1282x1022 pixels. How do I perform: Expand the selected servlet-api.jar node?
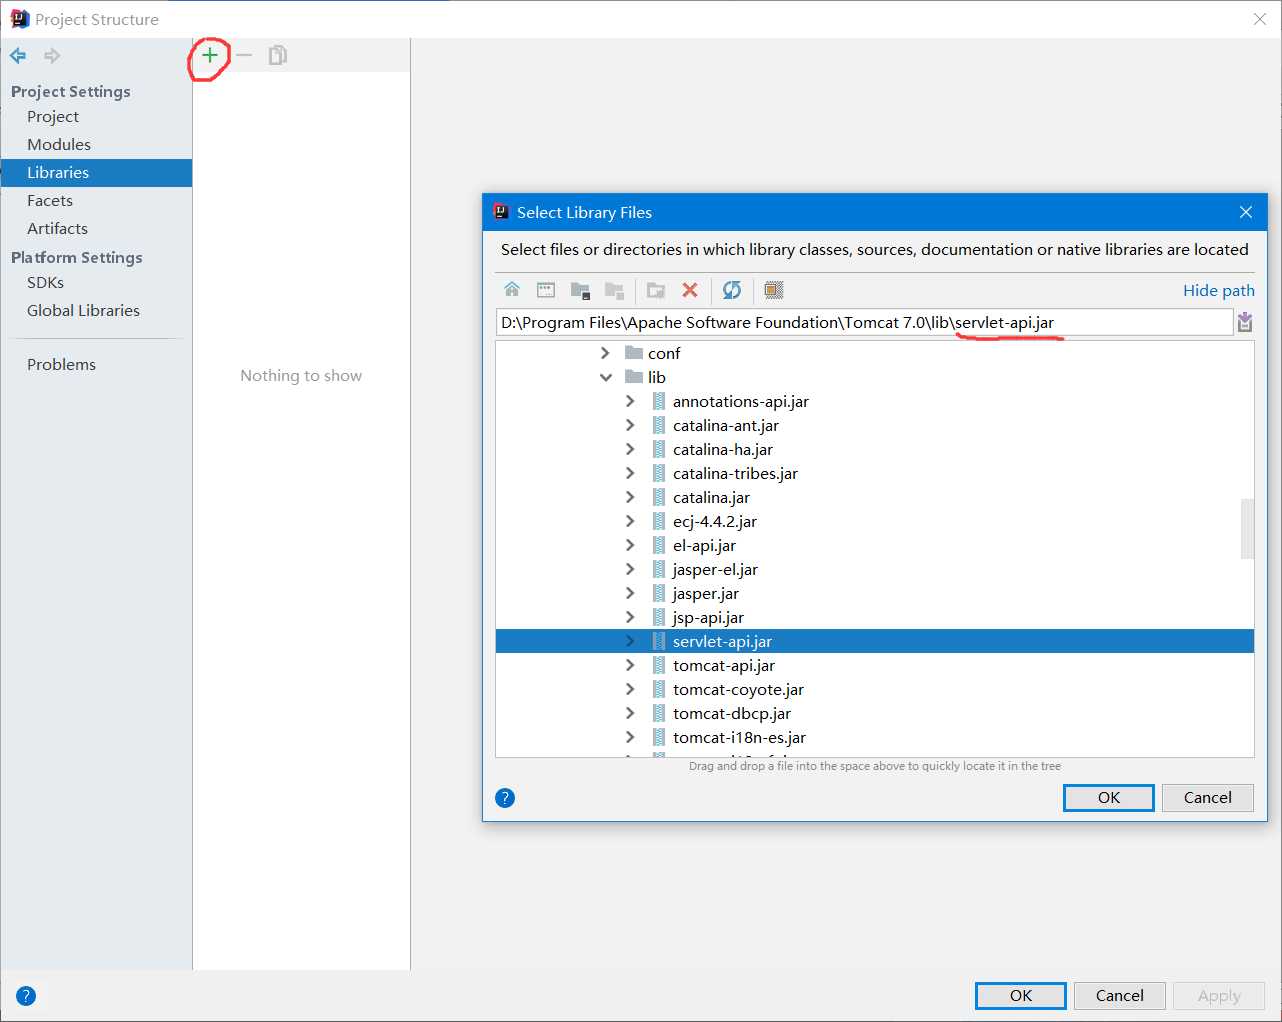point(630,641)
